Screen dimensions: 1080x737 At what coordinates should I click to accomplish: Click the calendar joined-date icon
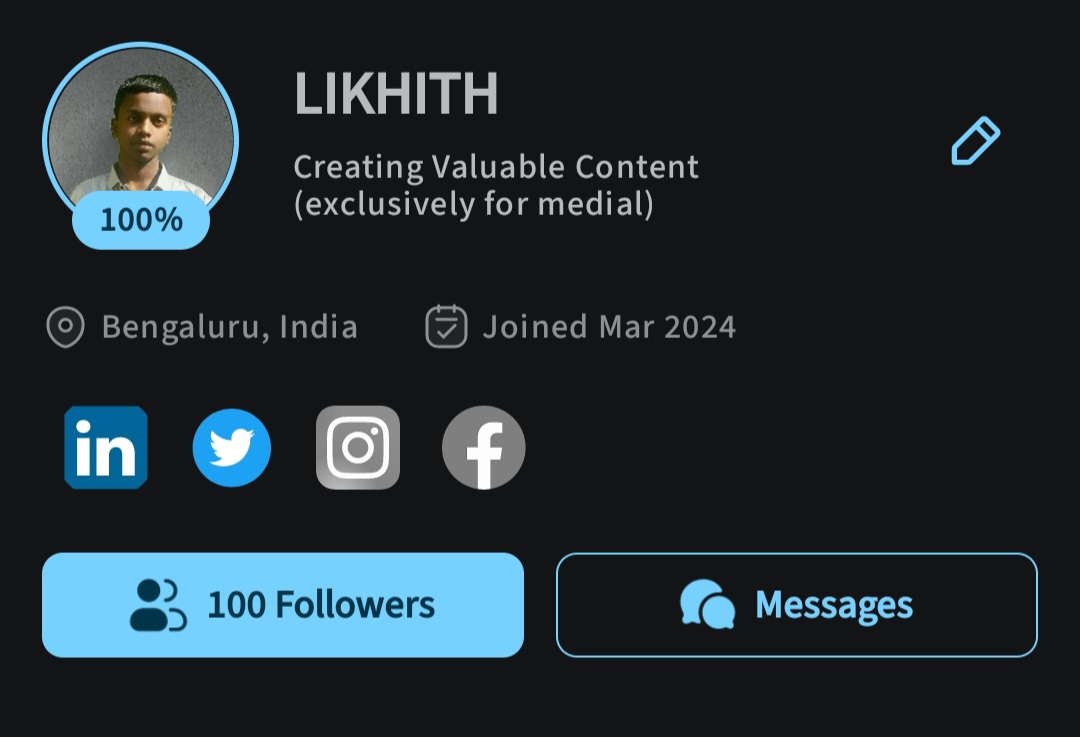pyautogui.click(x=446, y=327)
